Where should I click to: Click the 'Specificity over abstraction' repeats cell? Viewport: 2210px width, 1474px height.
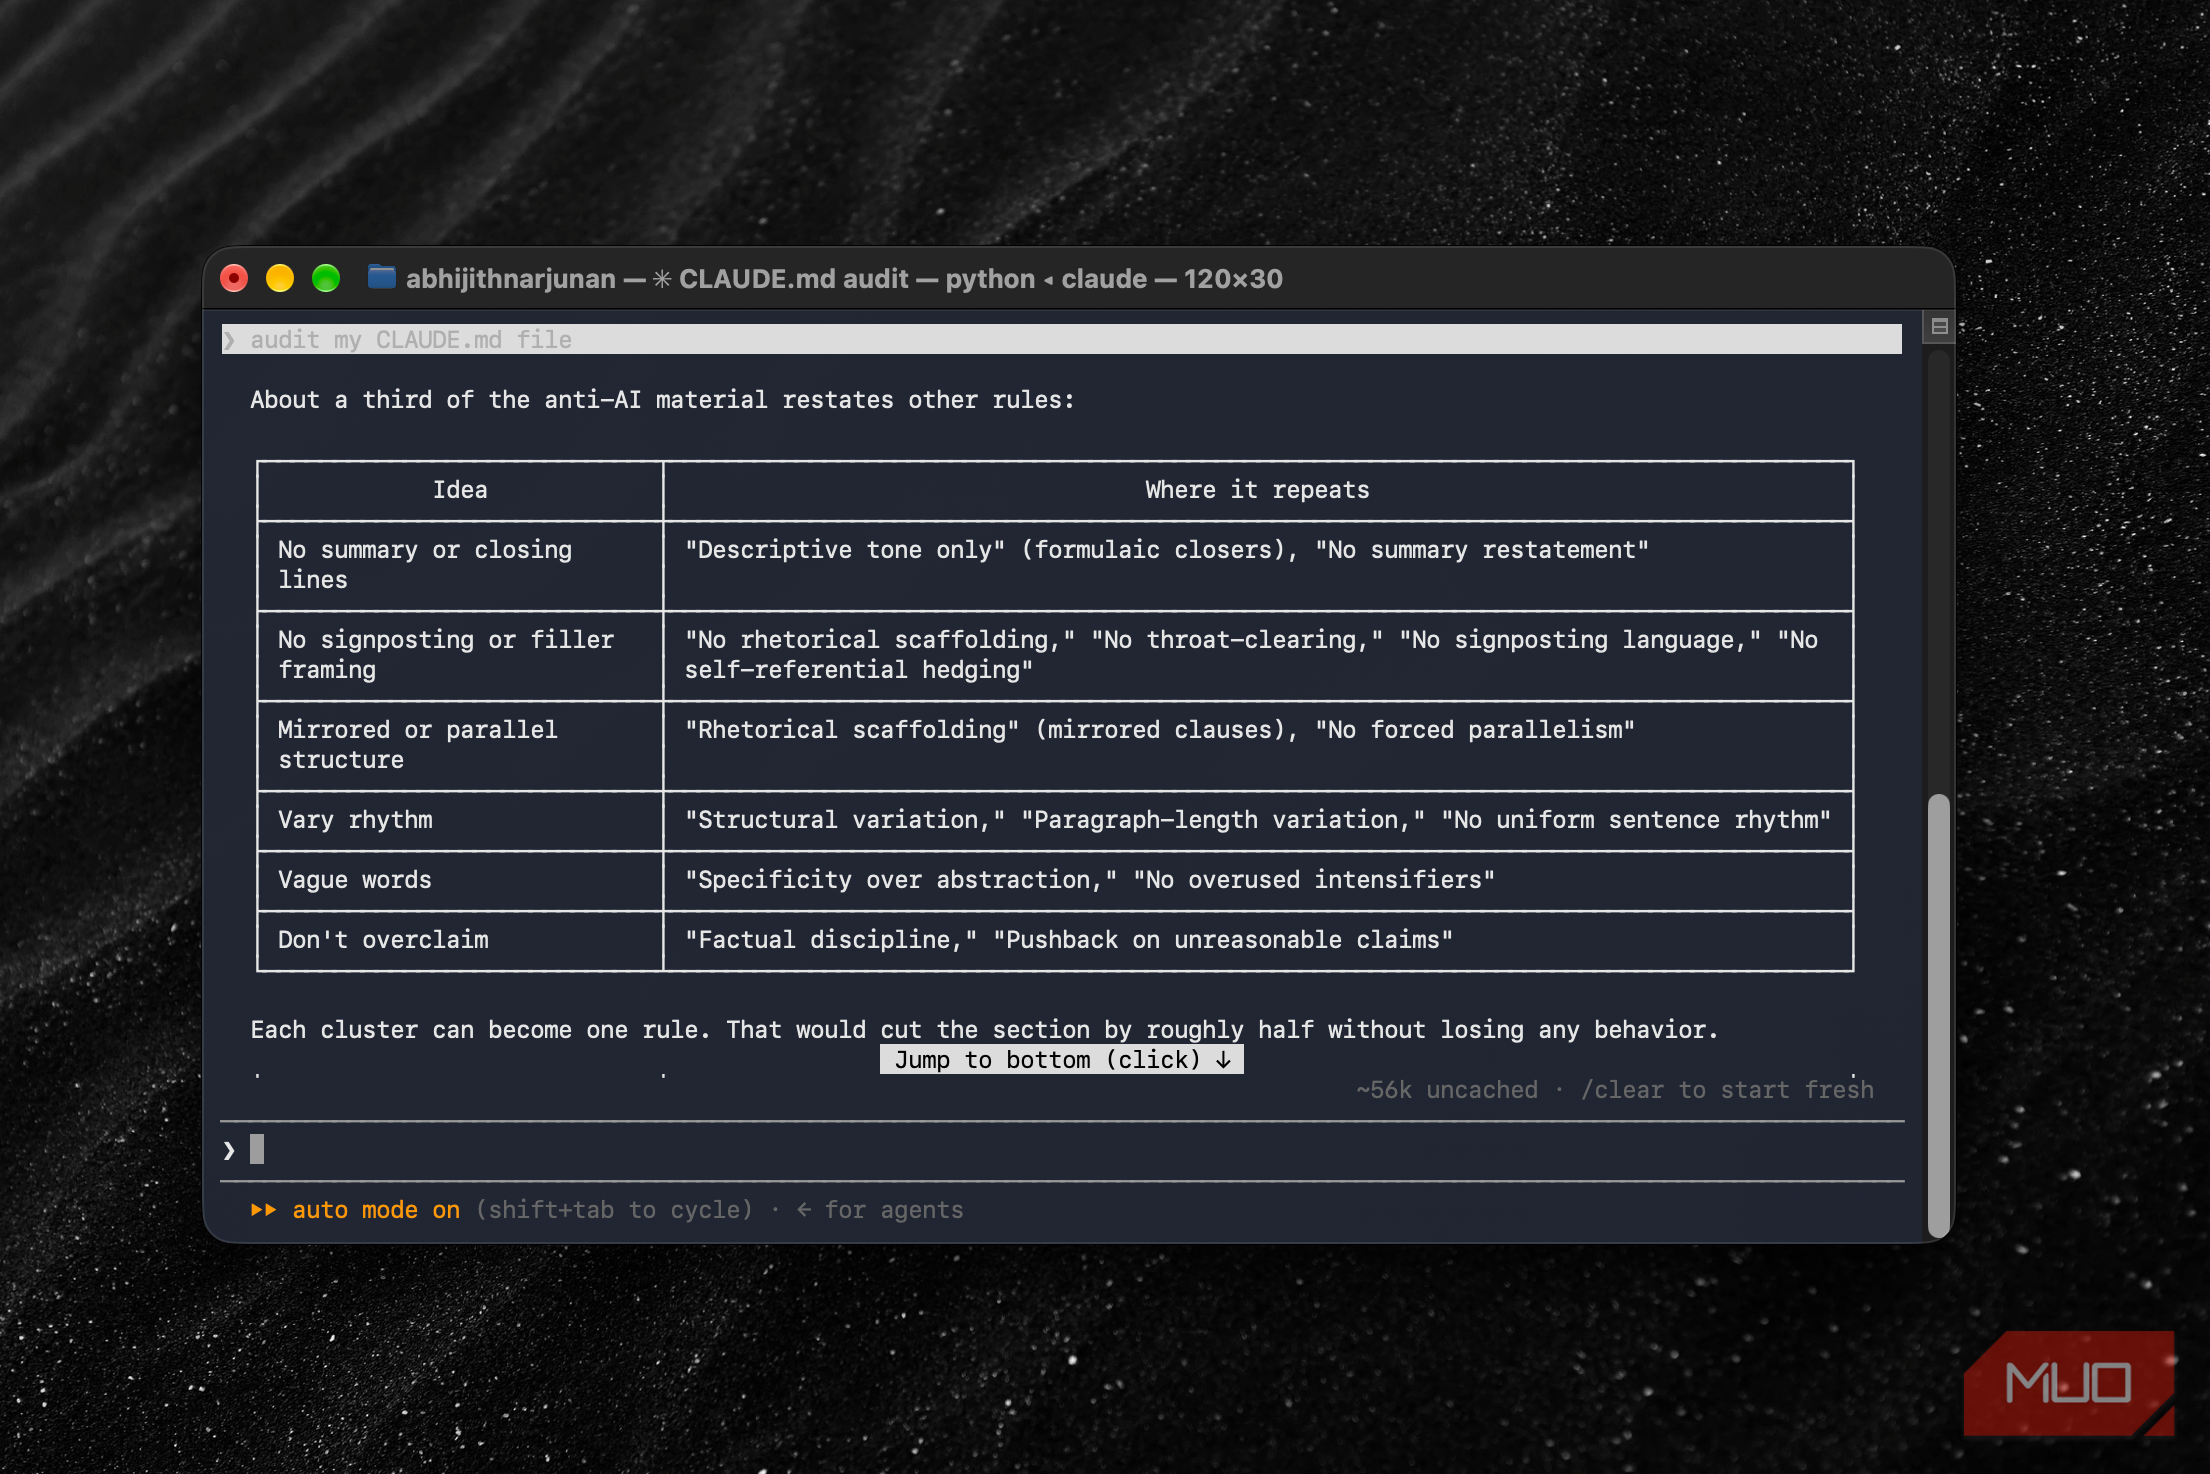(1258, 880)
